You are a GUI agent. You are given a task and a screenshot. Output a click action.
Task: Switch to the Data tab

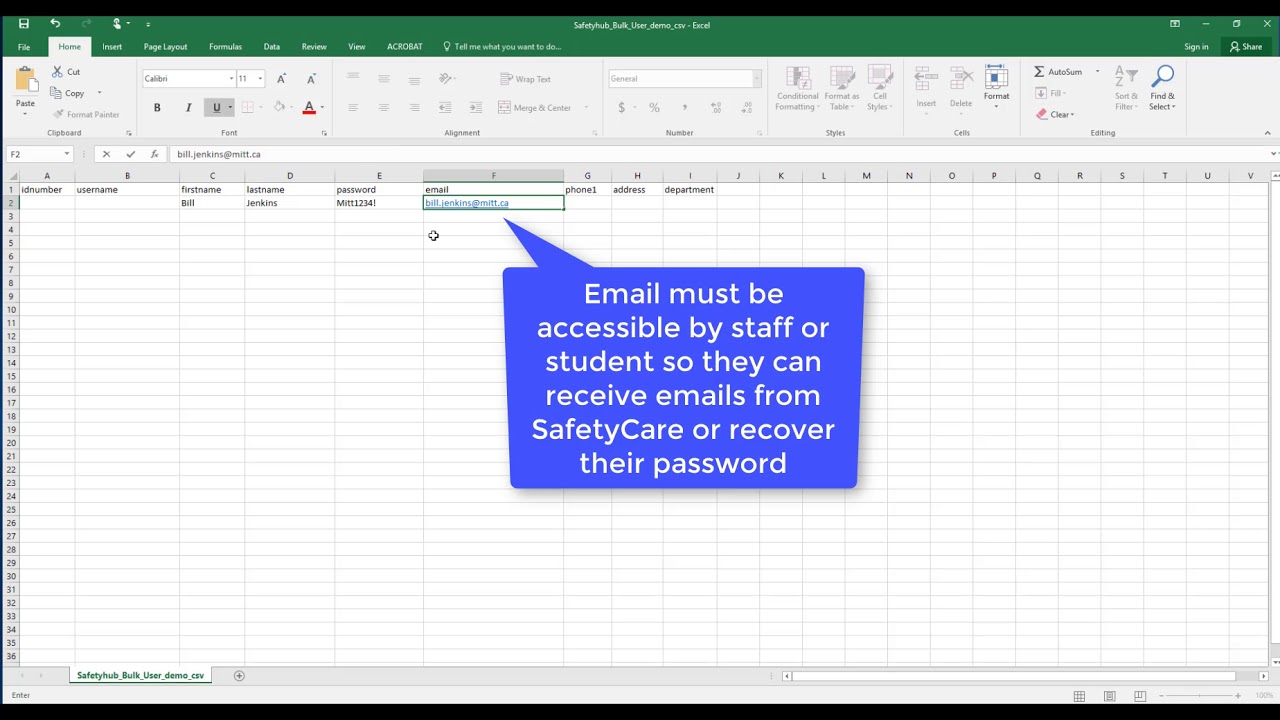click(271, 47)
